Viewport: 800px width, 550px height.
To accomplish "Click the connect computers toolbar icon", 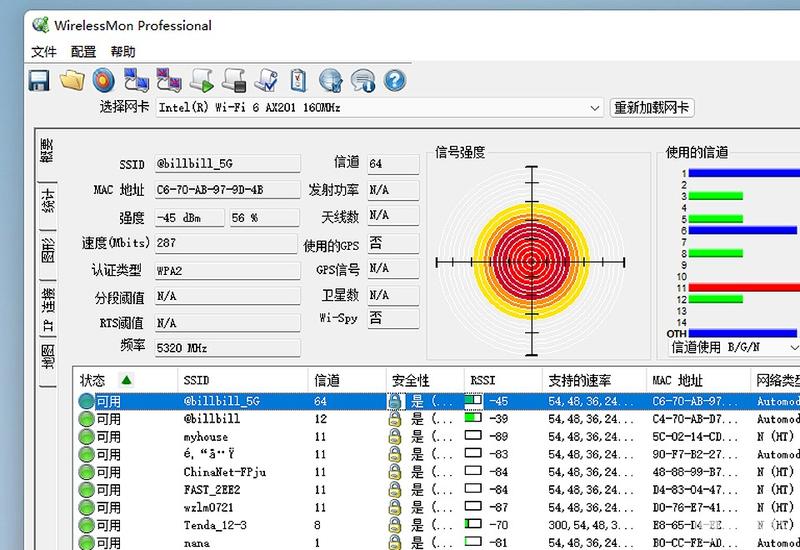I will (136, 80).
